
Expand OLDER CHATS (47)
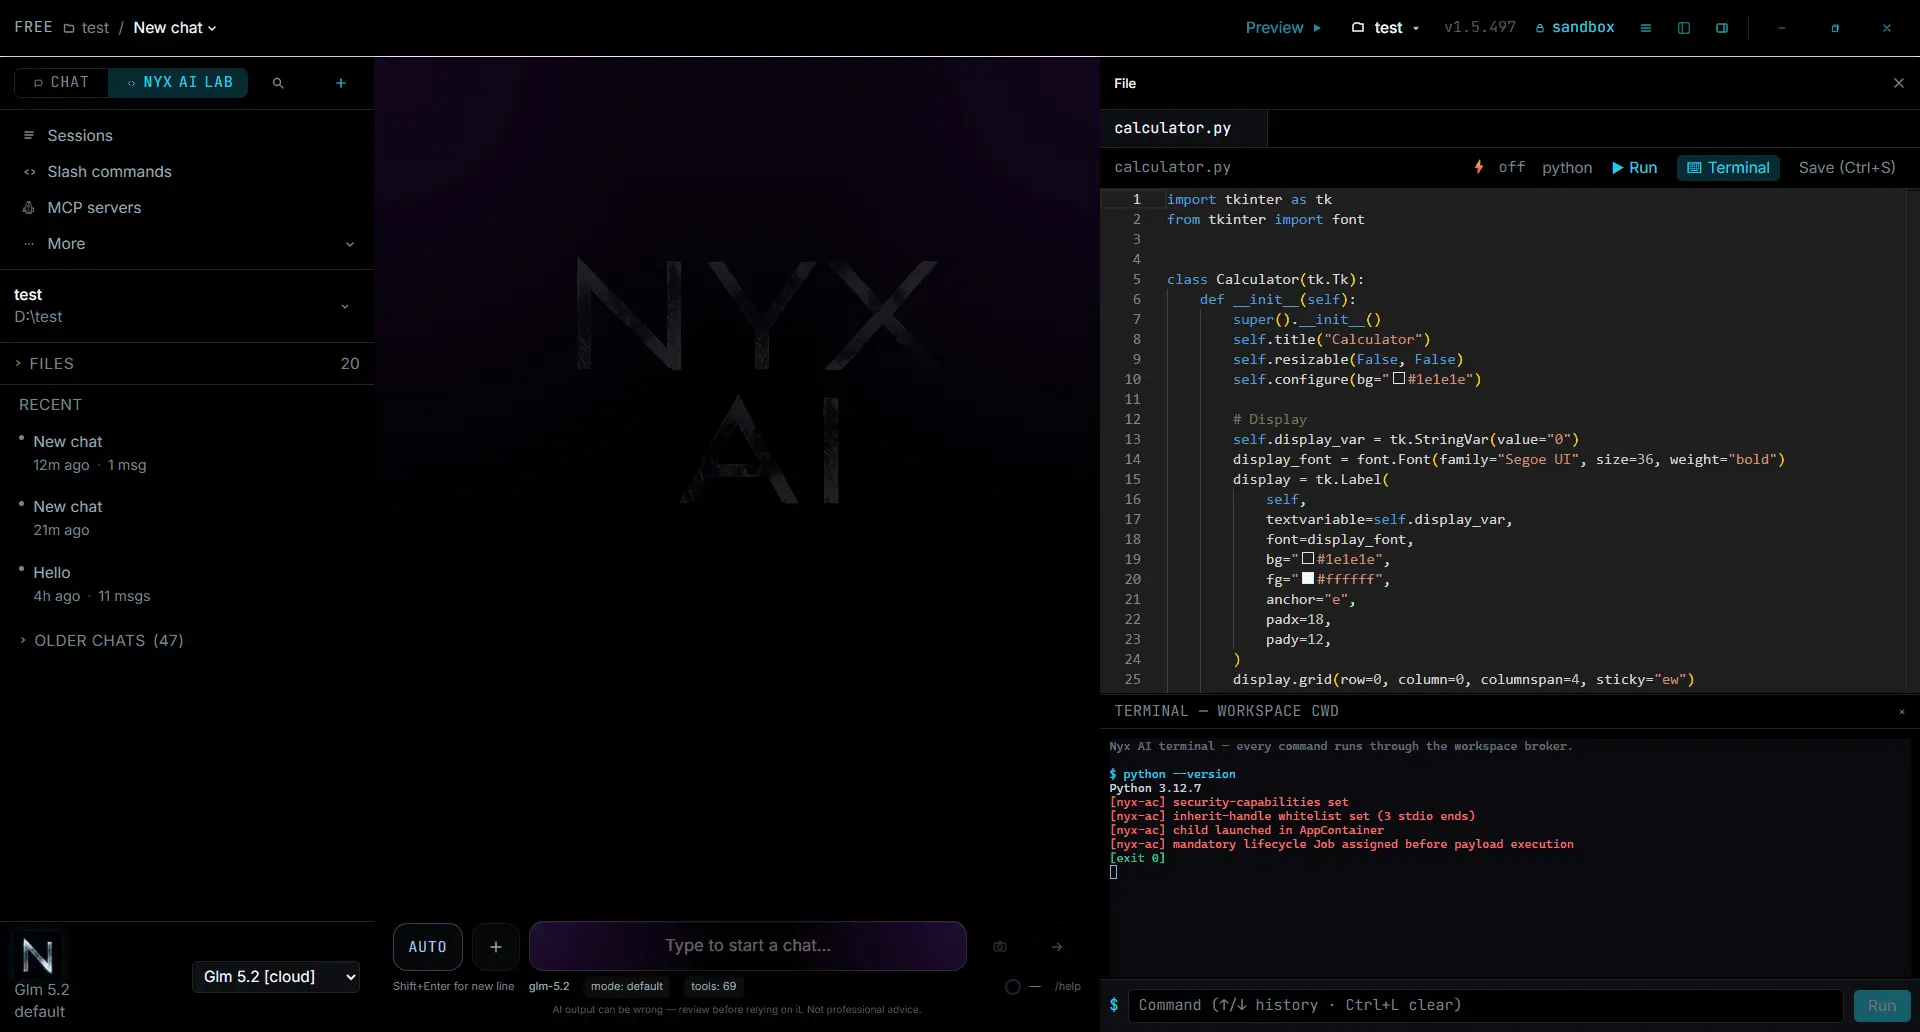(101, 641)
